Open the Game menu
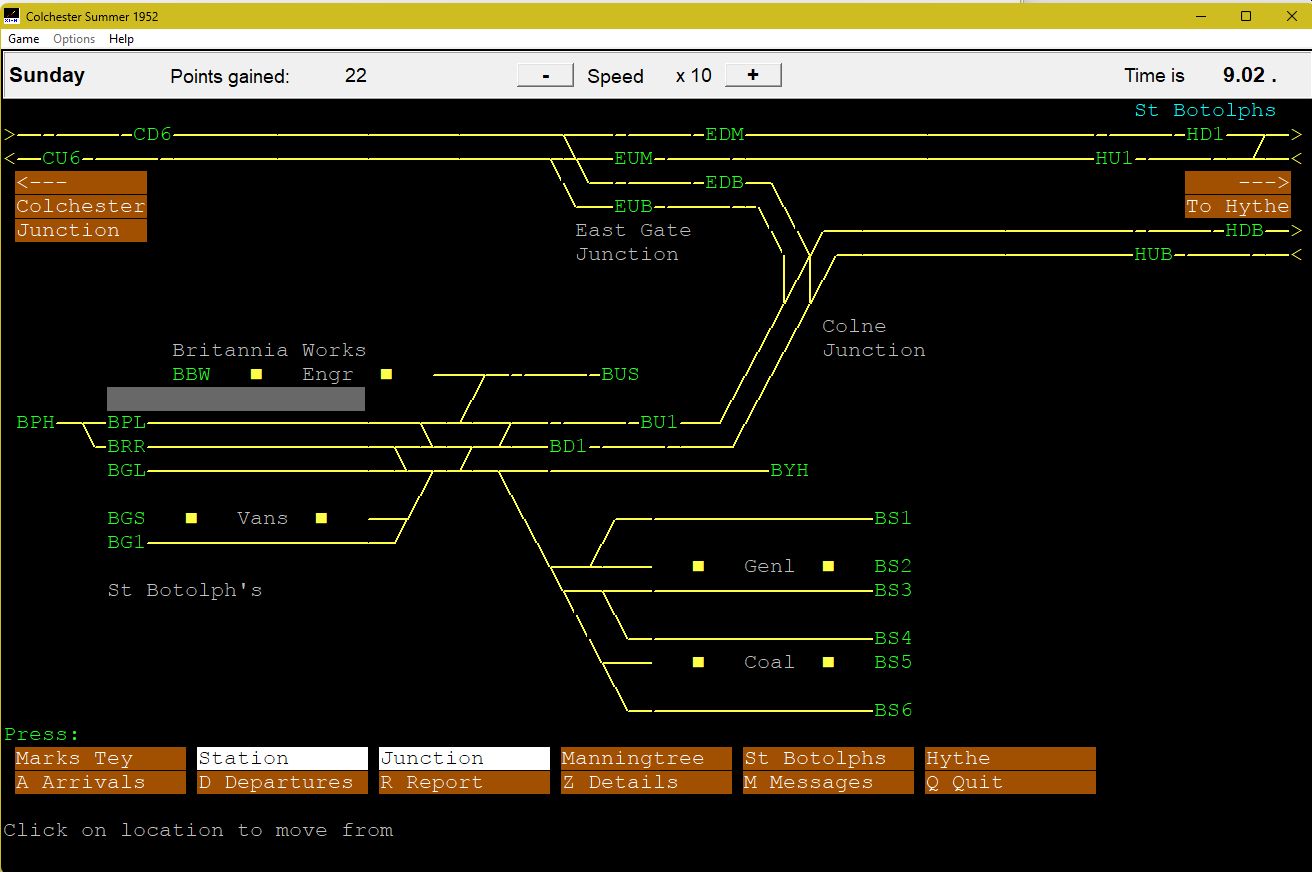This screenshot has width=1312, height=872. [x=23, y=39]
